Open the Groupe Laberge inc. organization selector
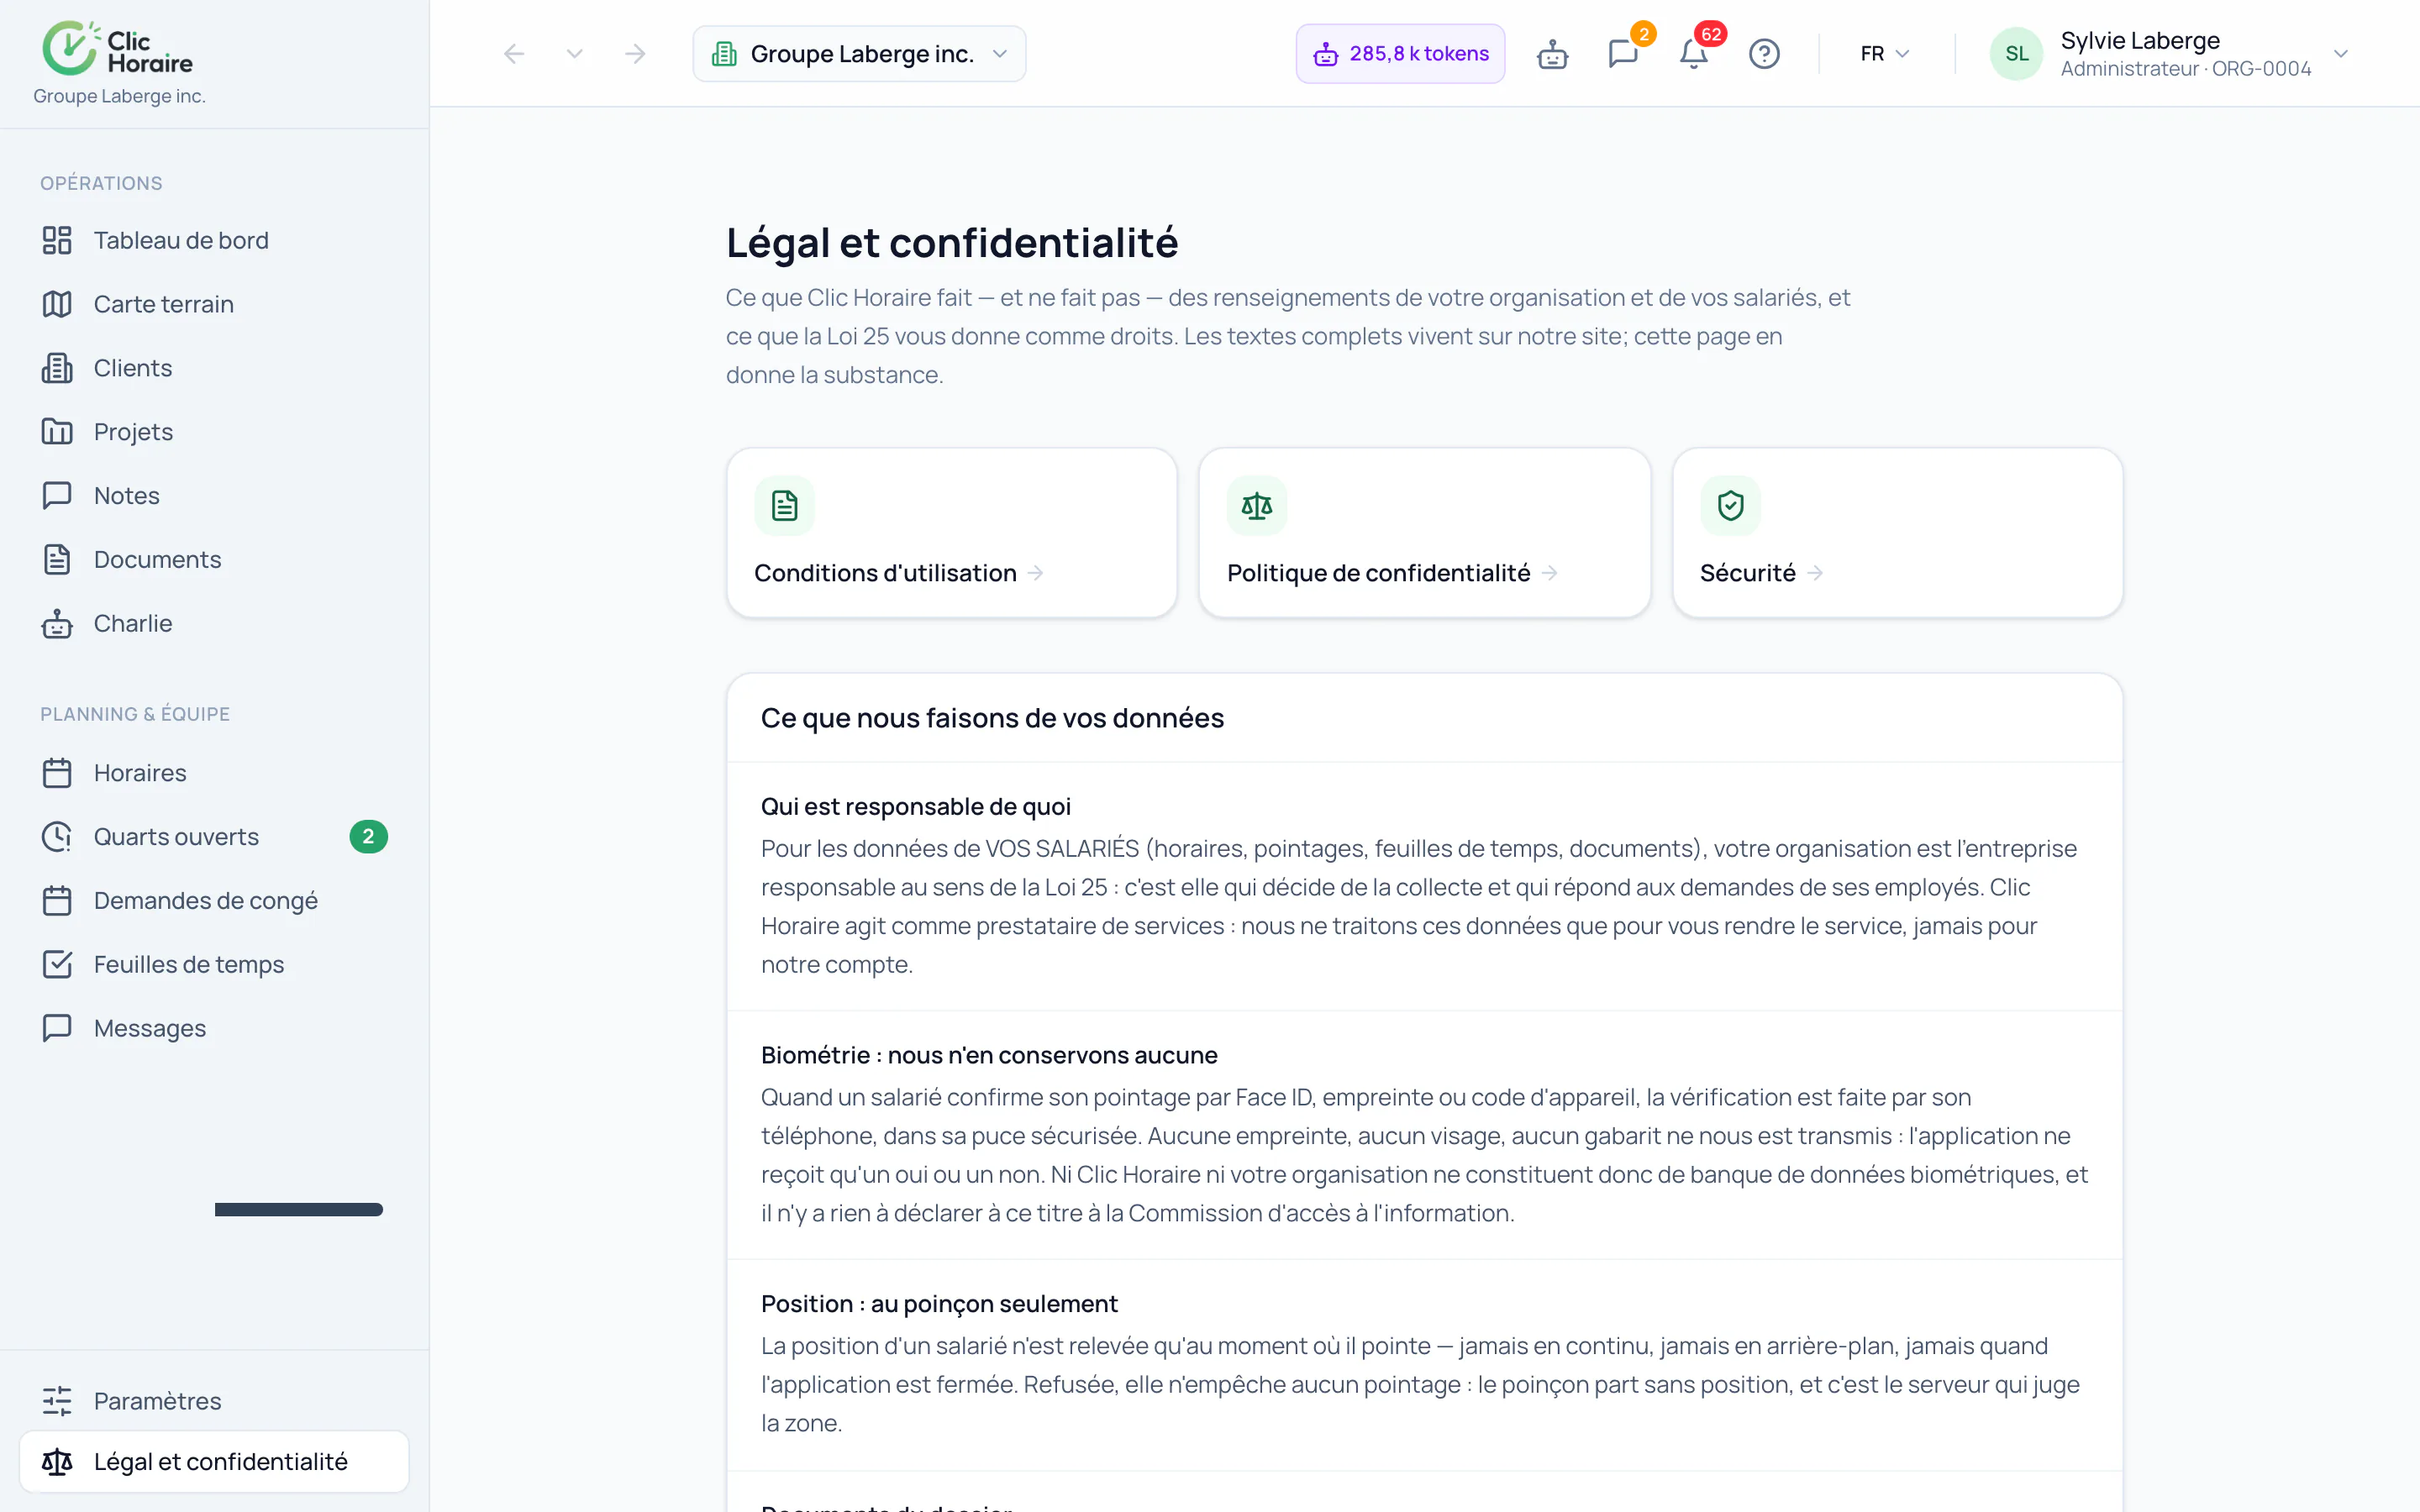 859,54
